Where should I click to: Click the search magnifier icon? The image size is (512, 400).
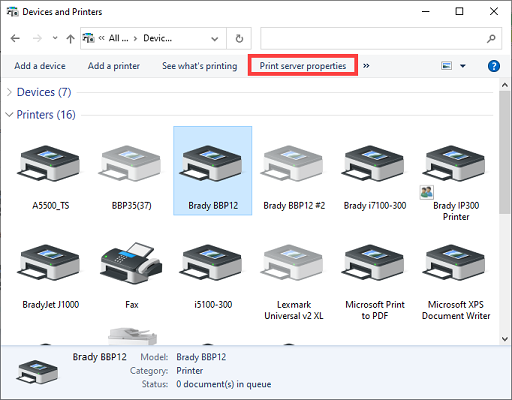(x=491, y=39)
